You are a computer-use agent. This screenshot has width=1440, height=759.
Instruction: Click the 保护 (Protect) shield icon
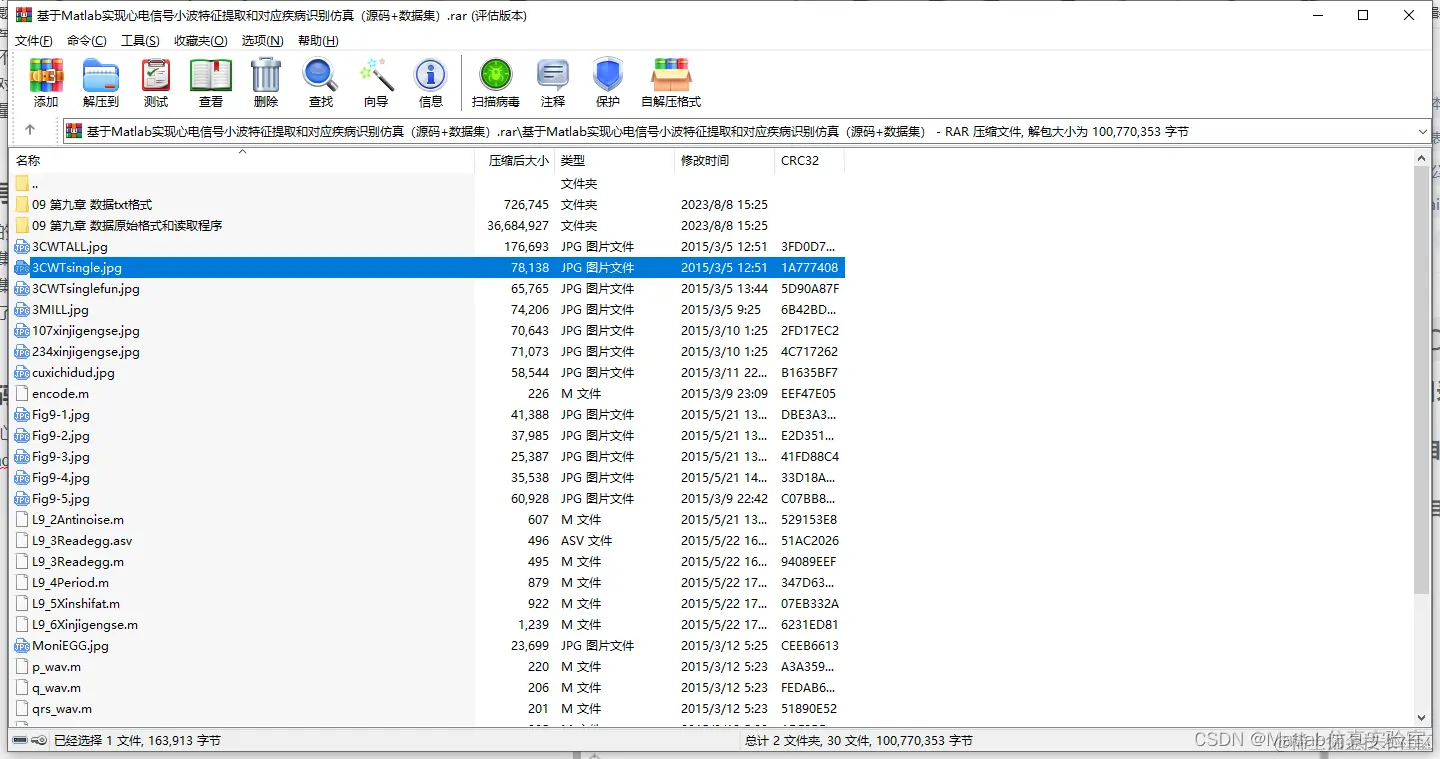(607, 82)
